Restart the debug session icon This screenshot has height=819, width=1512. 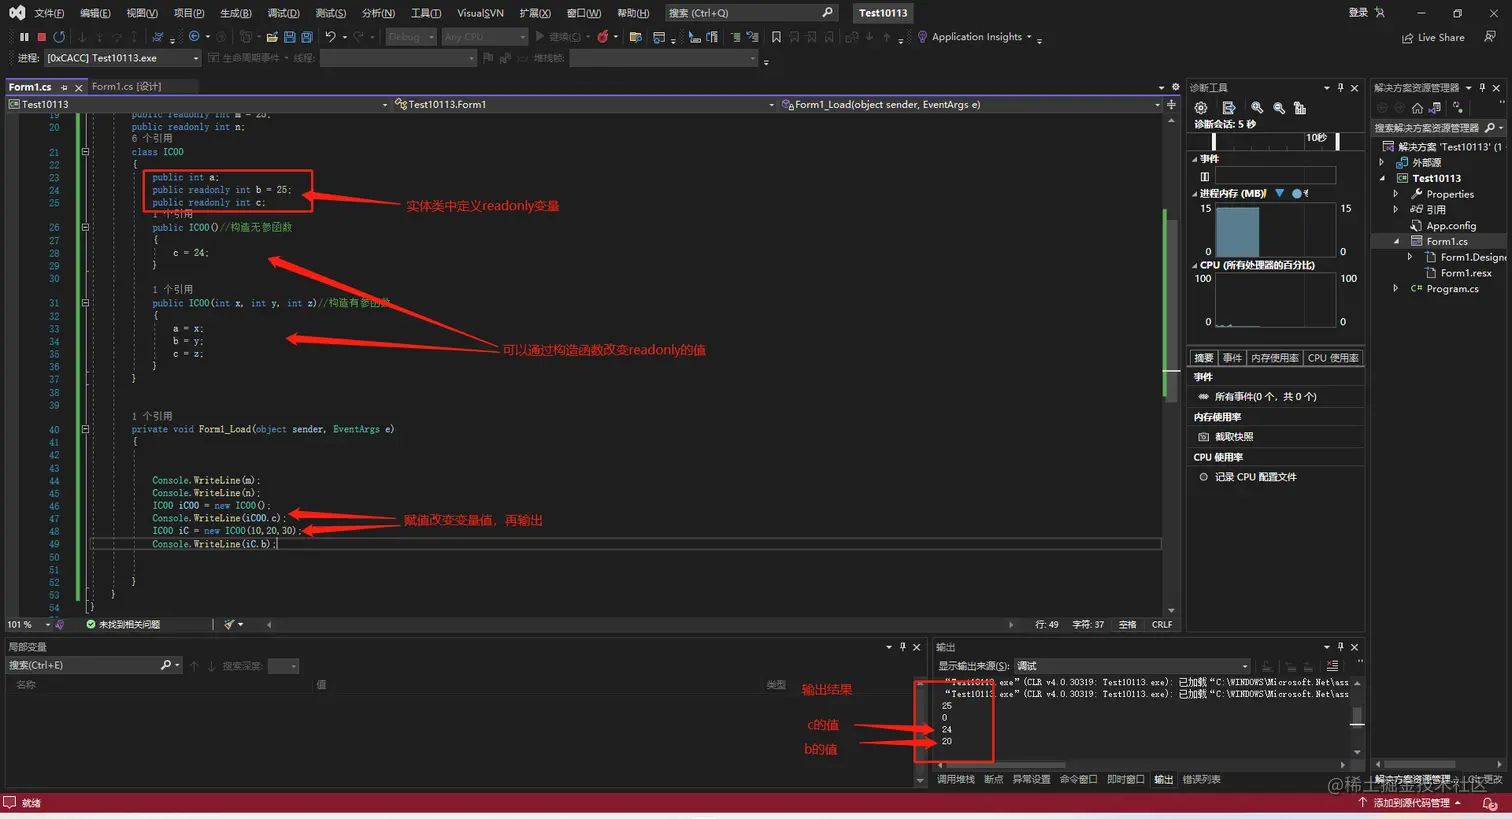(59, 37)
